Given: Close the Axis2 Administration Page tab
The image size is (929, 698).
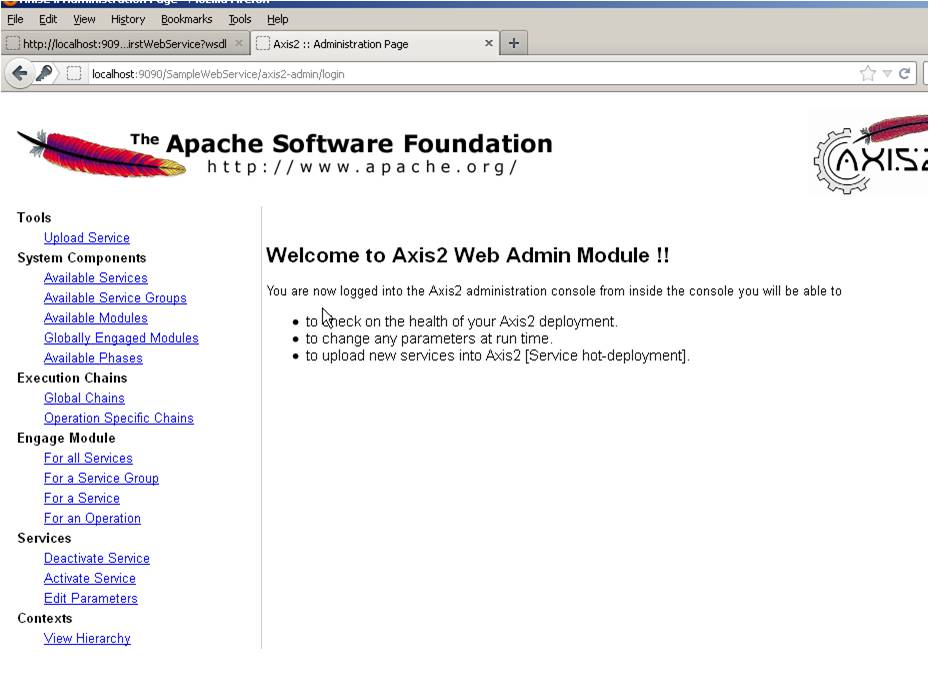Looking at the screenshot, I should click(489, 43).
